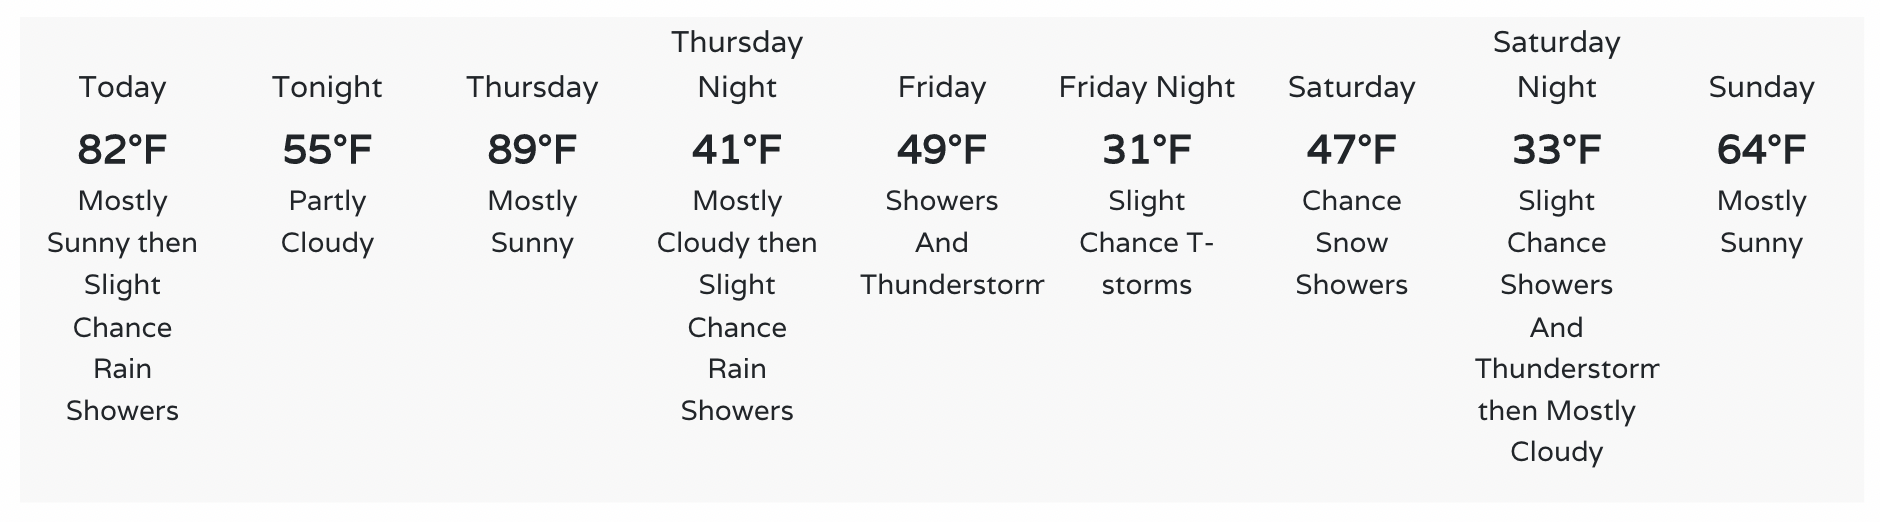This screenshot has height=522, width=1880.
Task: Select the Saturday forecast heading
Action: tap(1352, 88)
